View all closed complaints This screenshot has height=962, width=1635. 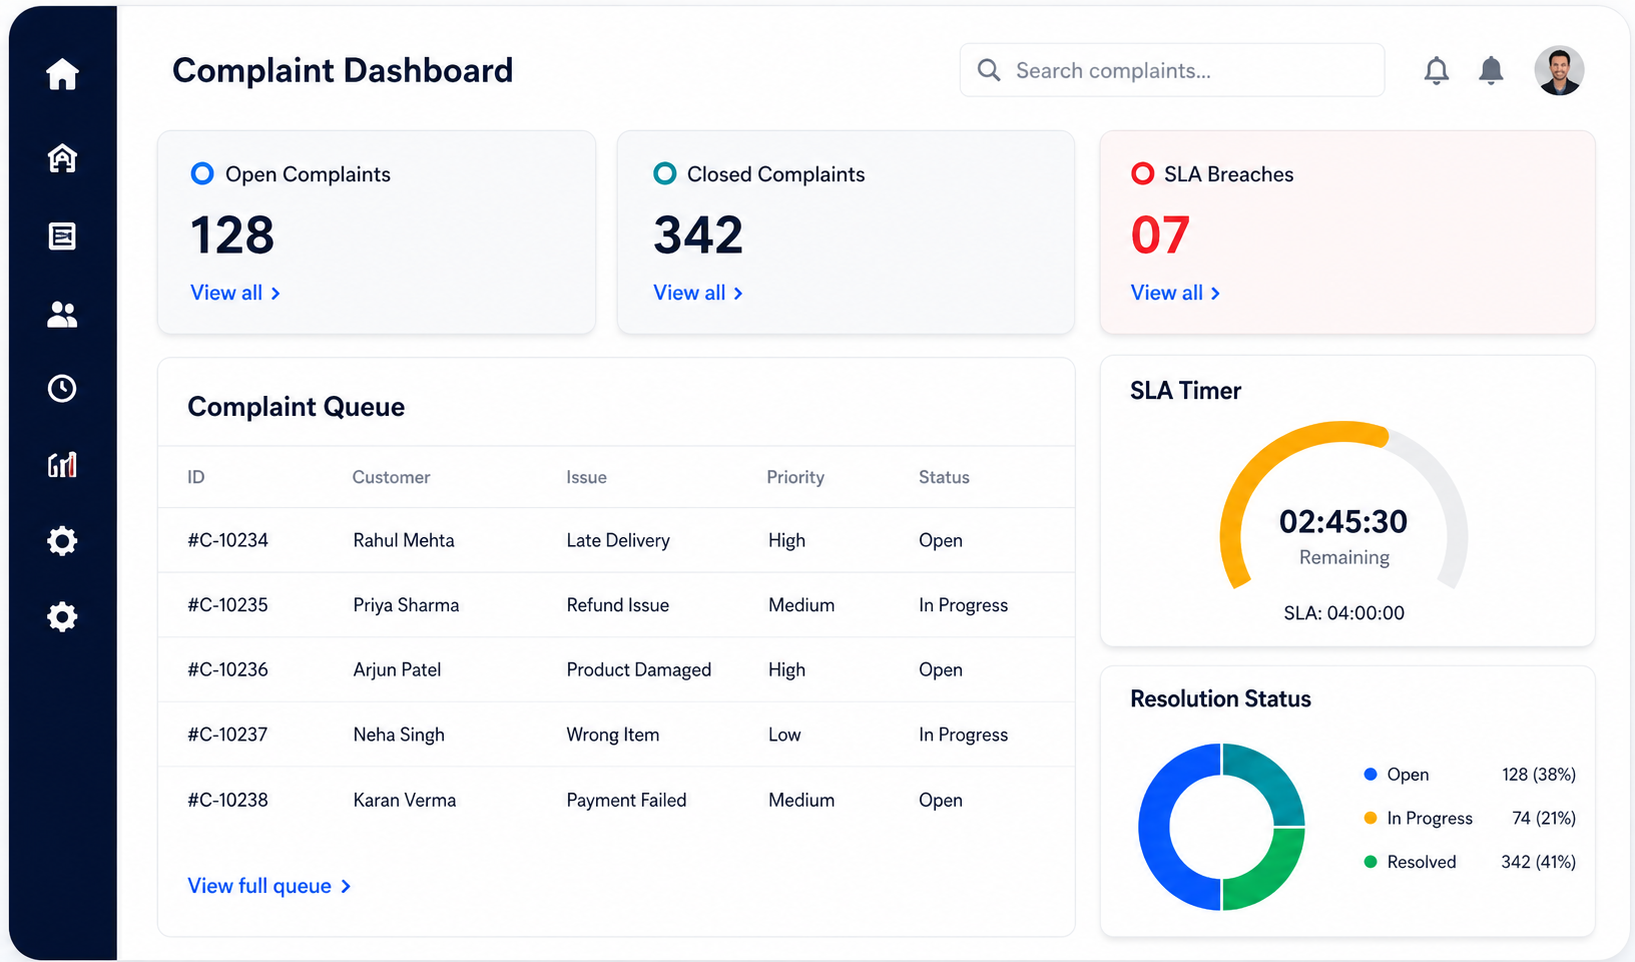pyautogui.click(x=698, y=293)
